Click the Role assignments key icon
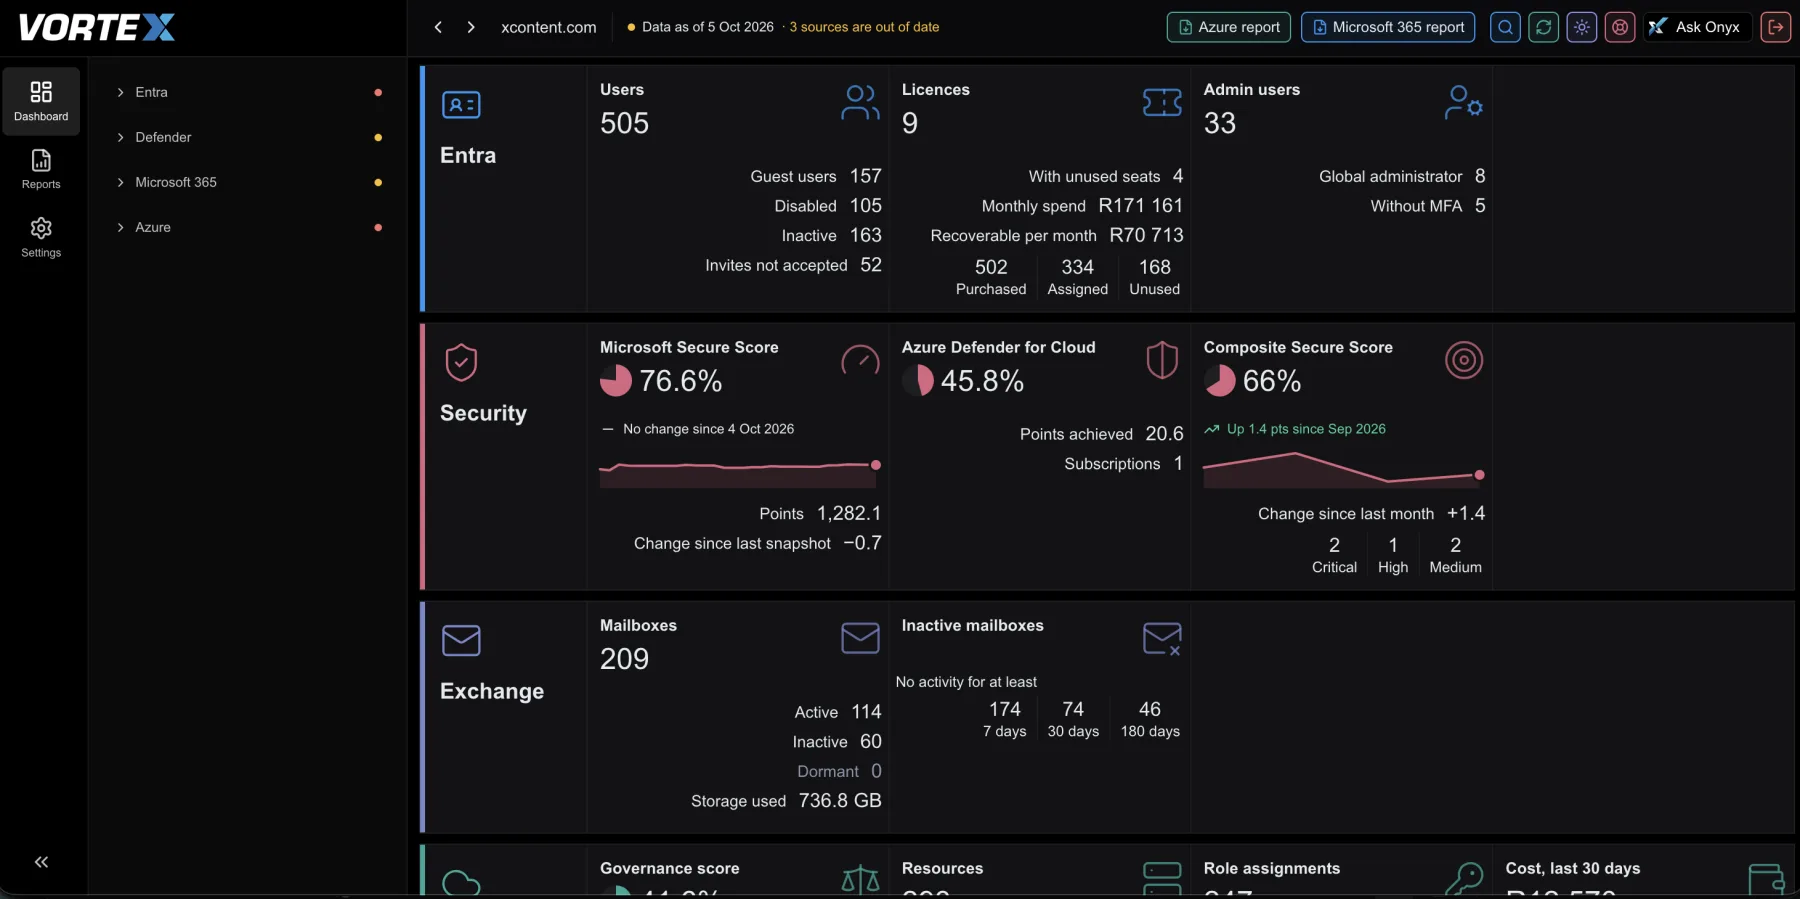 [x=1464, y=879]
